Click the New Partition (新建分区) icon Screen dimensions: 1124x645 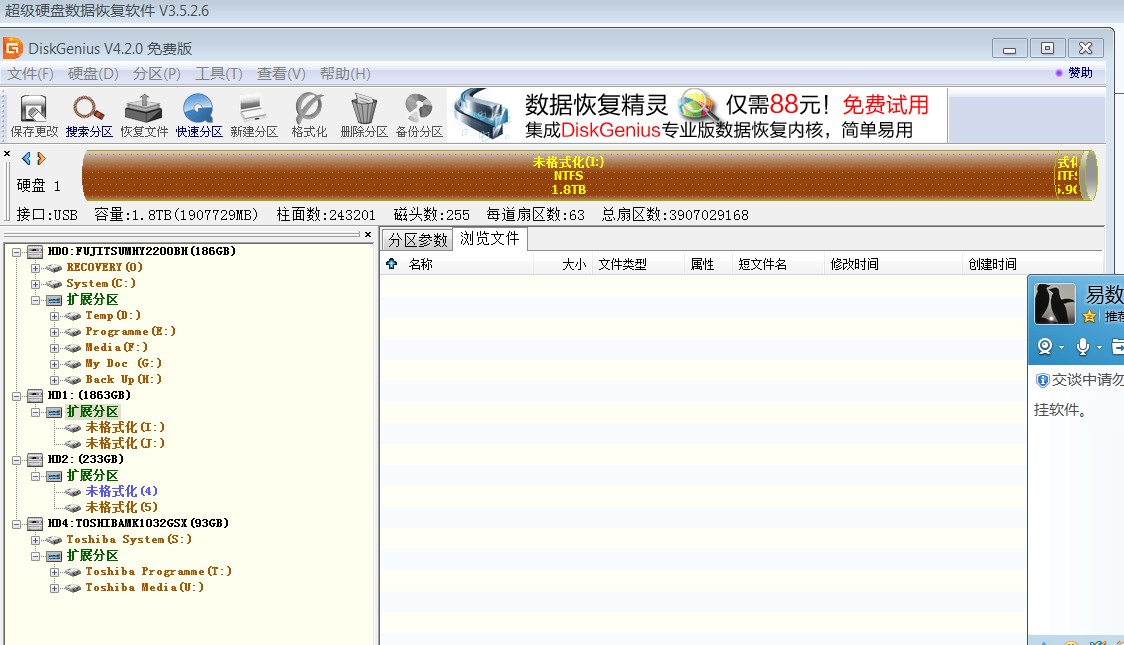click(x=254, y=115)
